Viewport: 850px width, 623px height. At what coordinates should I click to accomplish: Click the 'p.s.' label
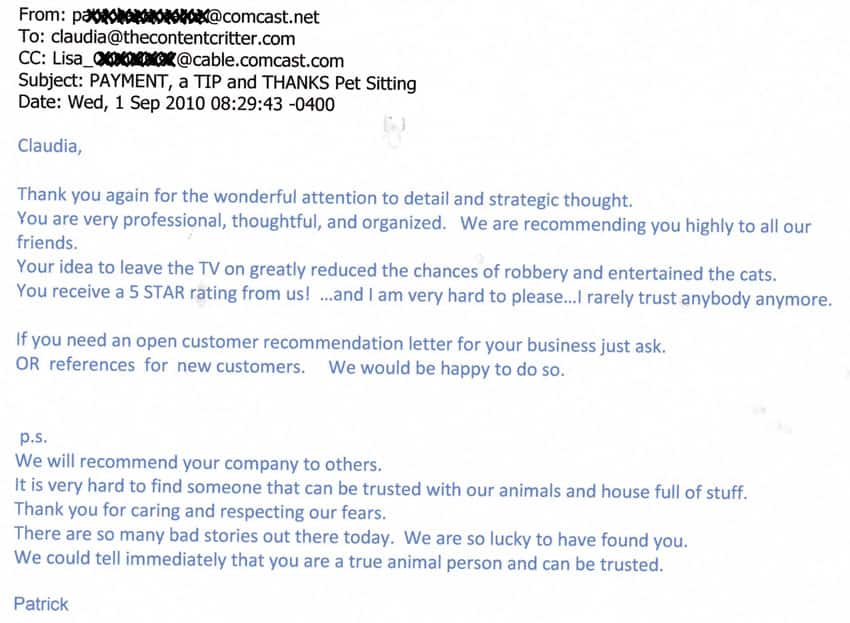click(x=34, y=437)
